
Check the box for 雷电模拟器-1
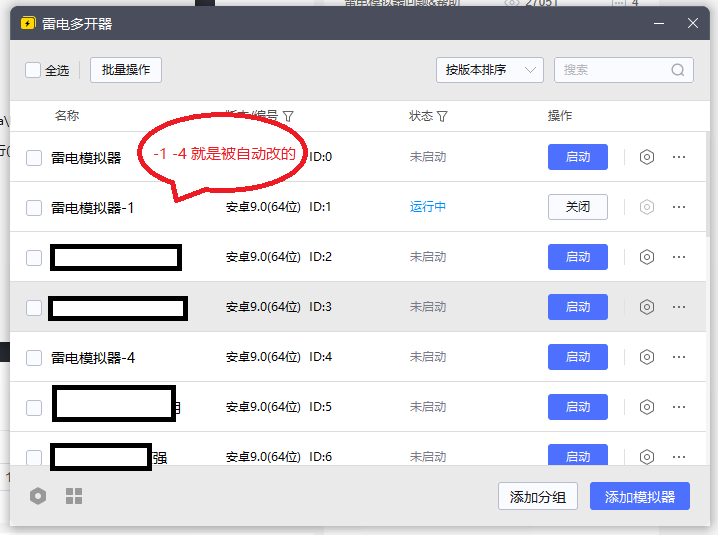point(34,208)
